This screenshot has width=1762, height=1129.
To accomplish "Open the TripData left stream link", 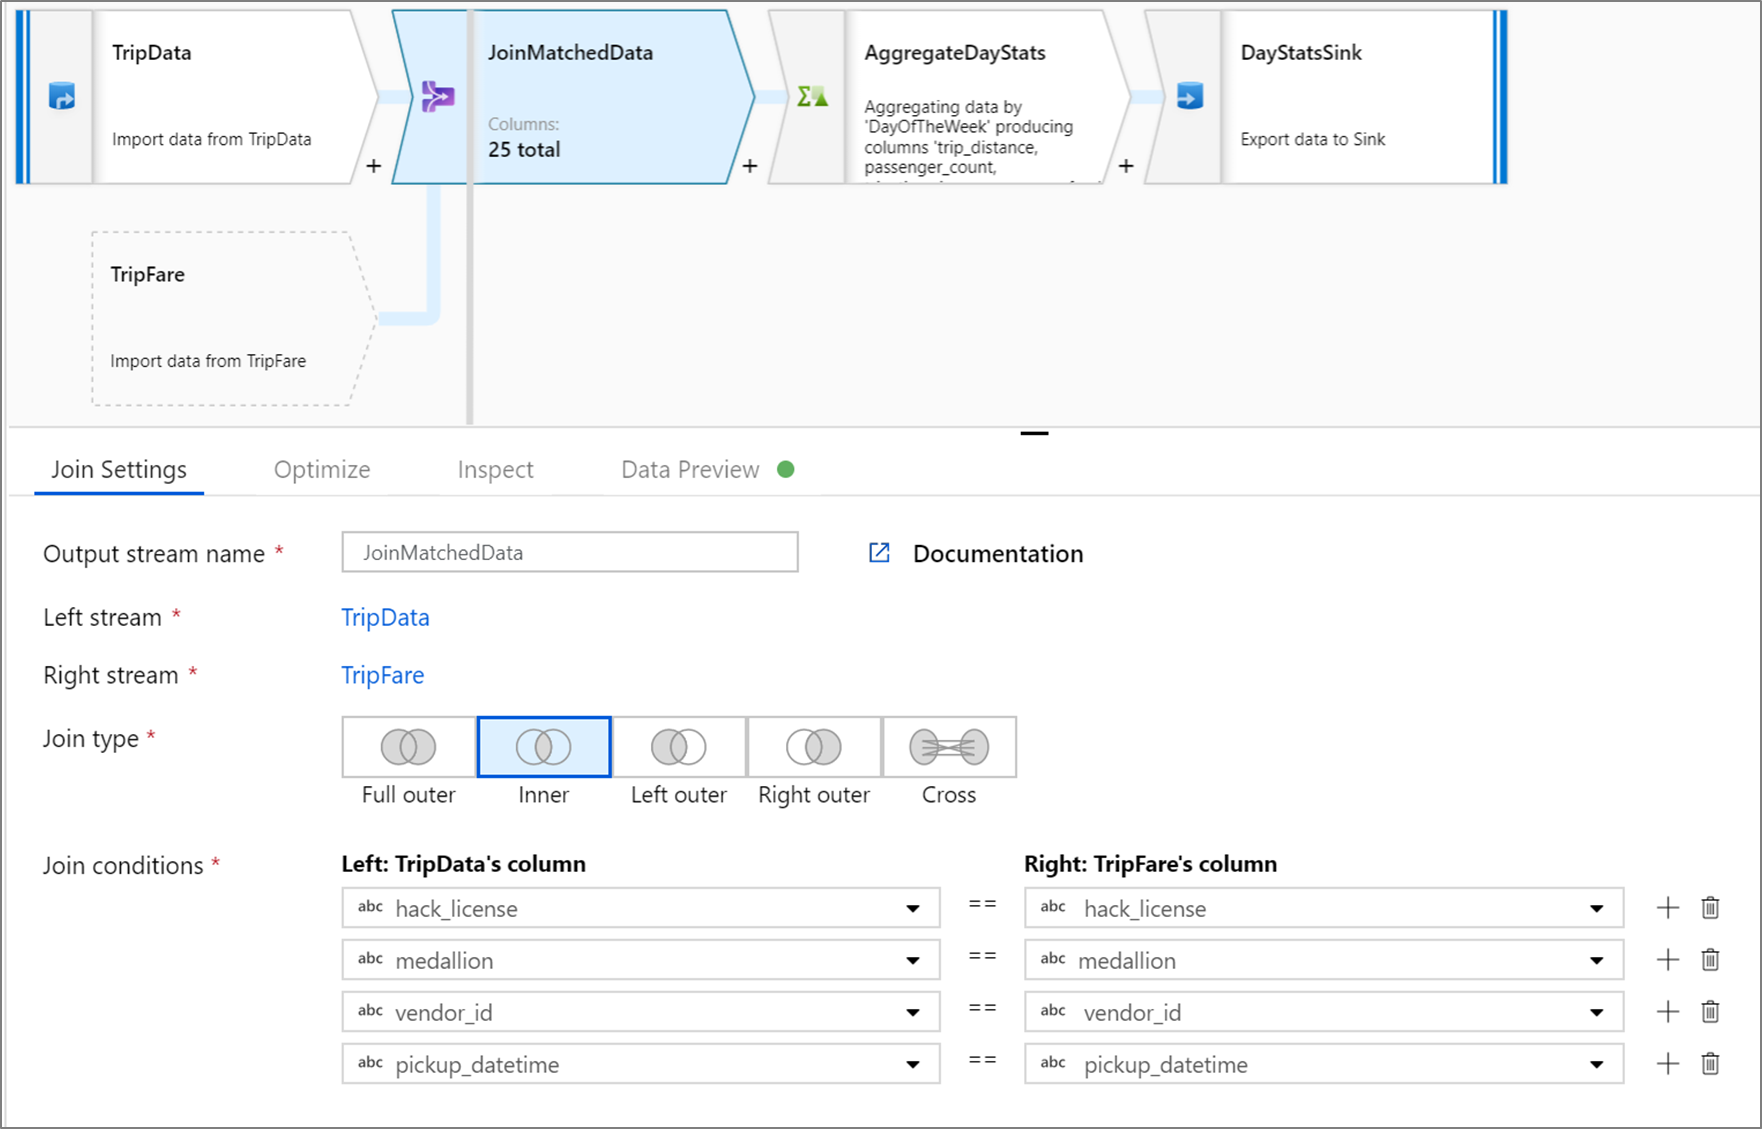I will [385, 617].
